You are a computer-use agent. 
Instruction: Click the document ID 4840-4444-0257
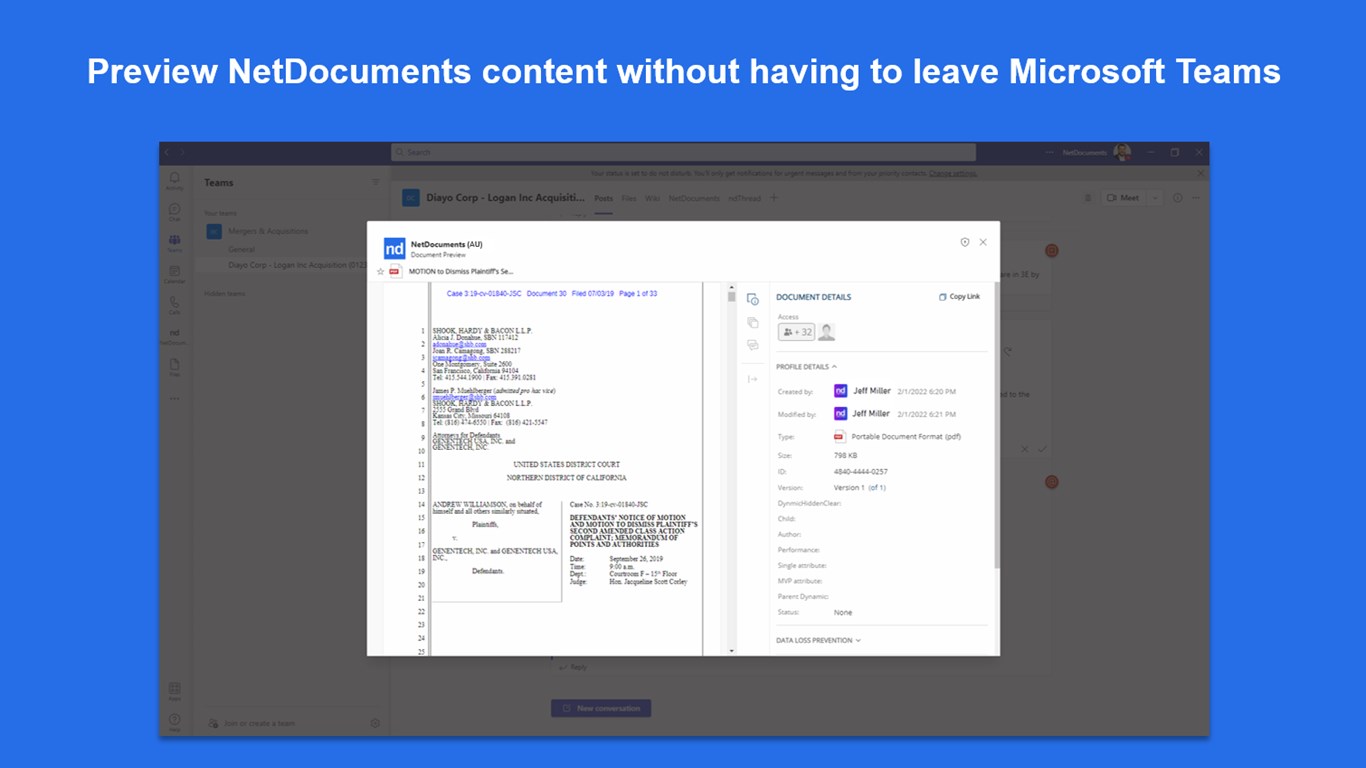point(860,472)
